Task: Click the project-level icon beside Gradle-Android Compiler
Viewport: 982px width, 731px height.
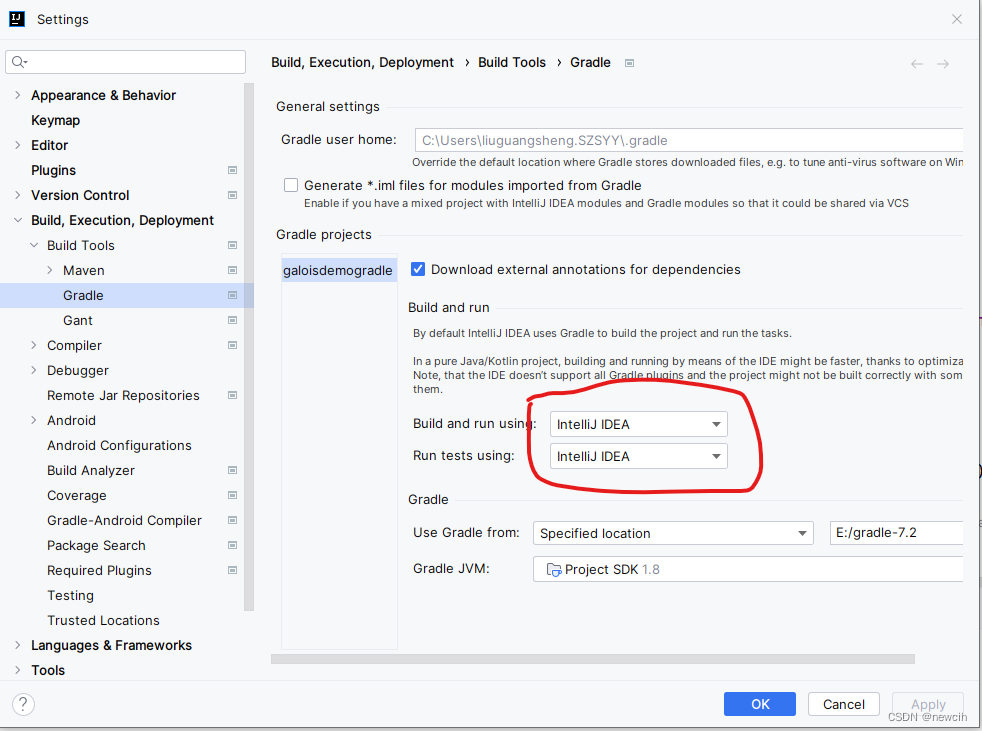Action: tap(232, 521)
